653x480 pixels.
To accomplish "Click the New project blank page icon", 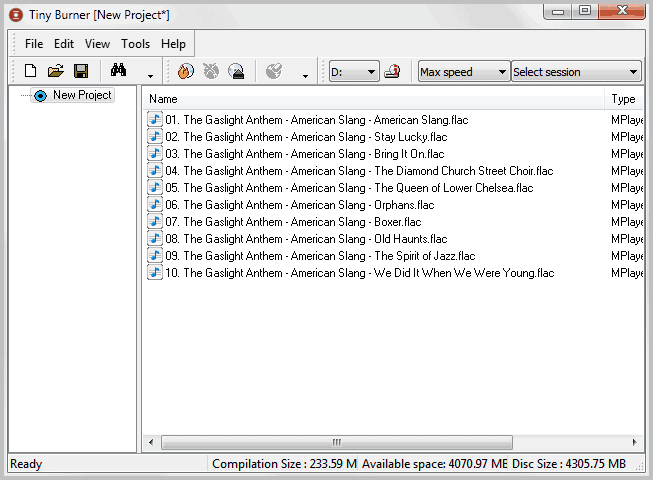I will (x=30, y=71).
